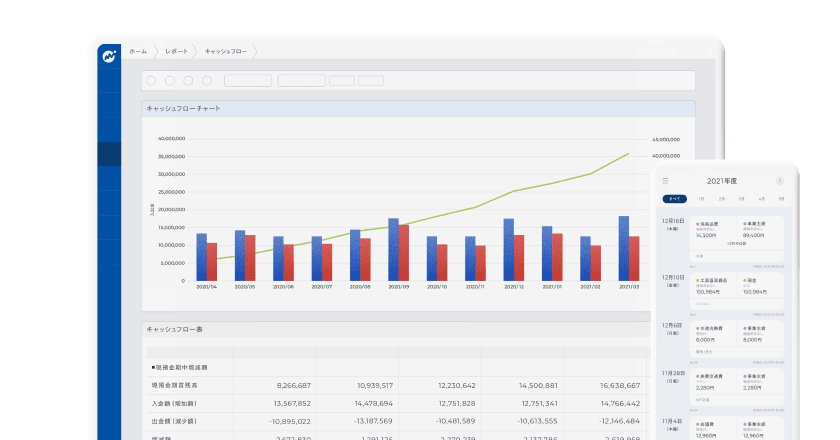840x440 pixels.
Task: Switch to the 4月 tab on phone
Action: point(761,199)
